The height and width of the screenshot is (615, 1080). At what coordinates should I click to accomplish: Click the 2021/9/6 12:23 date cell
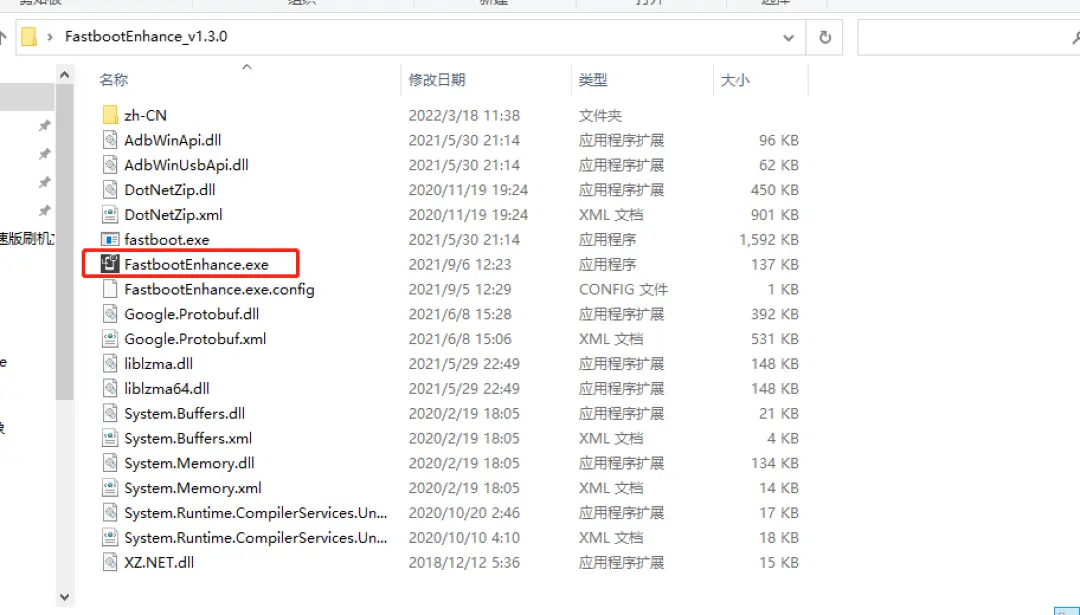coord(460,264)
